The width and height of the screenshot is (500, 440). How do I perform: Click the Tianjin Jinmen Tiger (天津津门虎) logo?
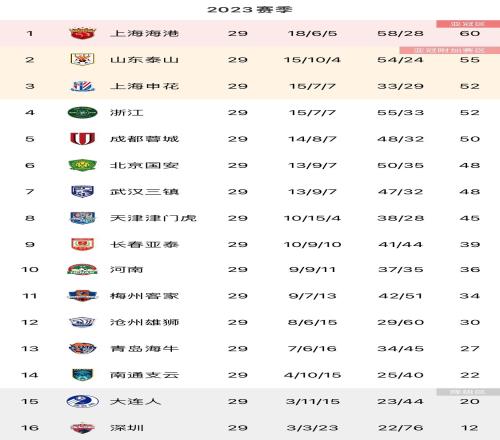coord(83,218)
